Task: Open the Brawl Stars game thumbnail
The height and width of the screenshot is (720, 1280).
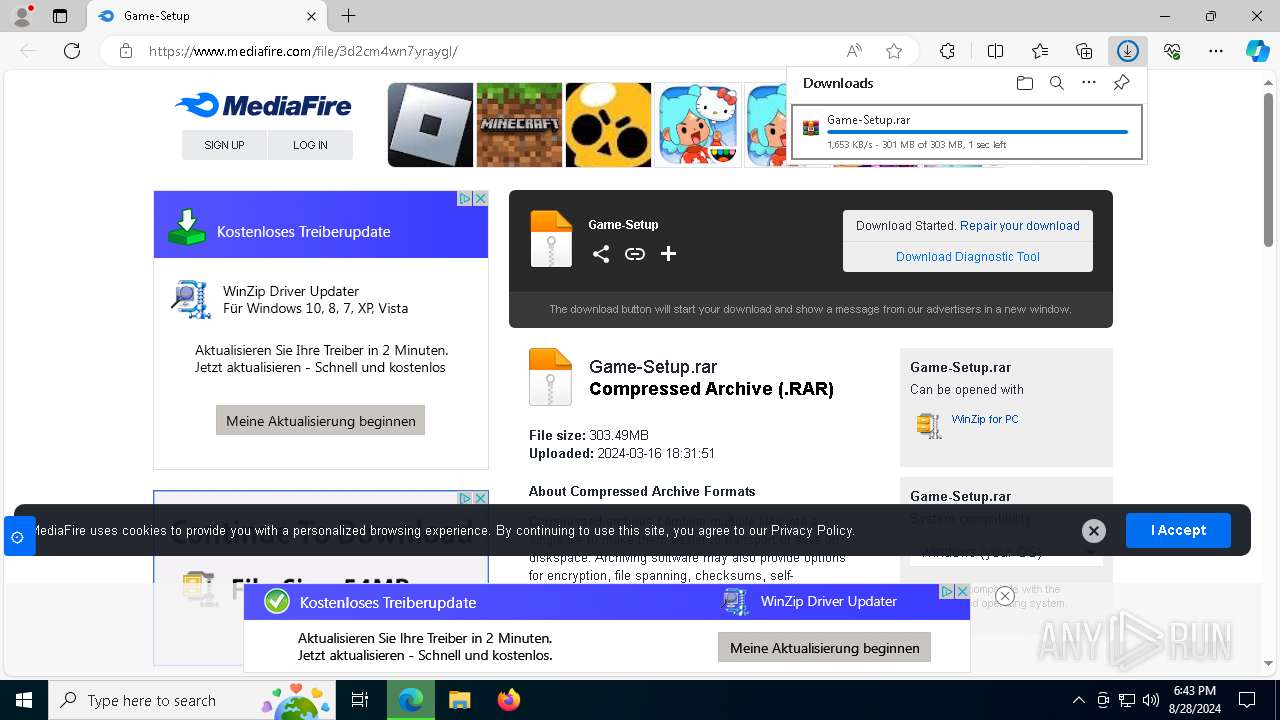Action: click(608, 125)
